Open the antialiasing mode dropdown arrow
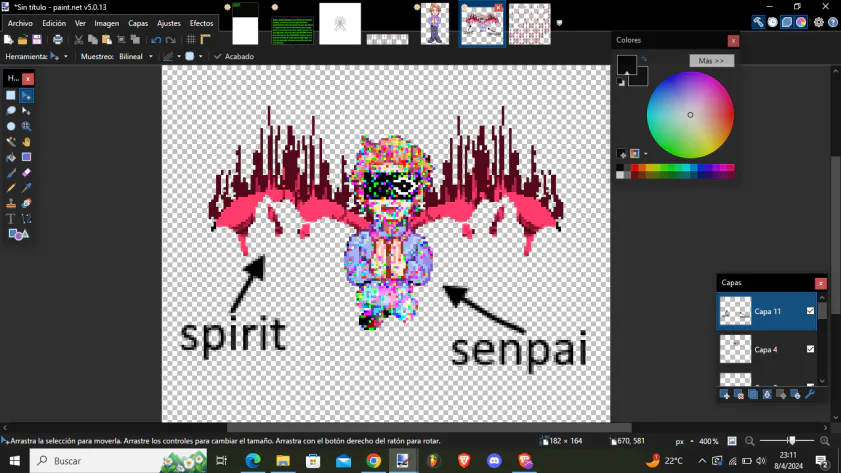Viewport: 841px width, 473px height. (179, 56)
